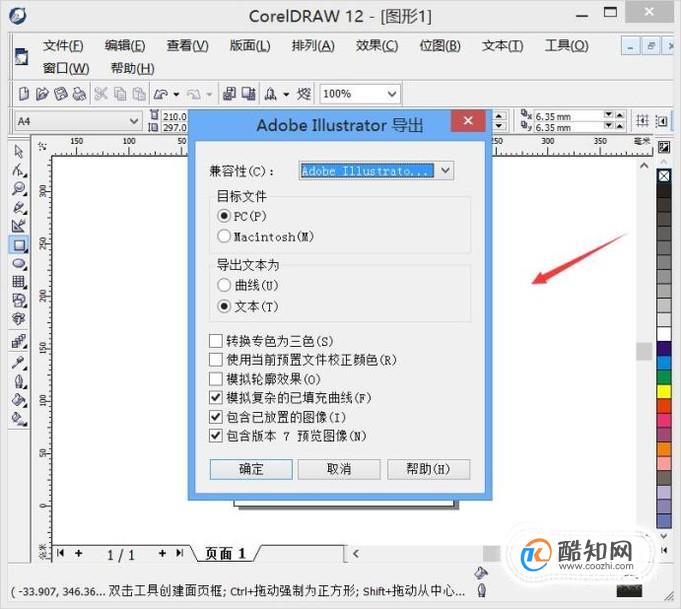Click the Print icon in toolbar
This screenshot has width=681, height=609.
pyautogui.click(x=79, y=93)
